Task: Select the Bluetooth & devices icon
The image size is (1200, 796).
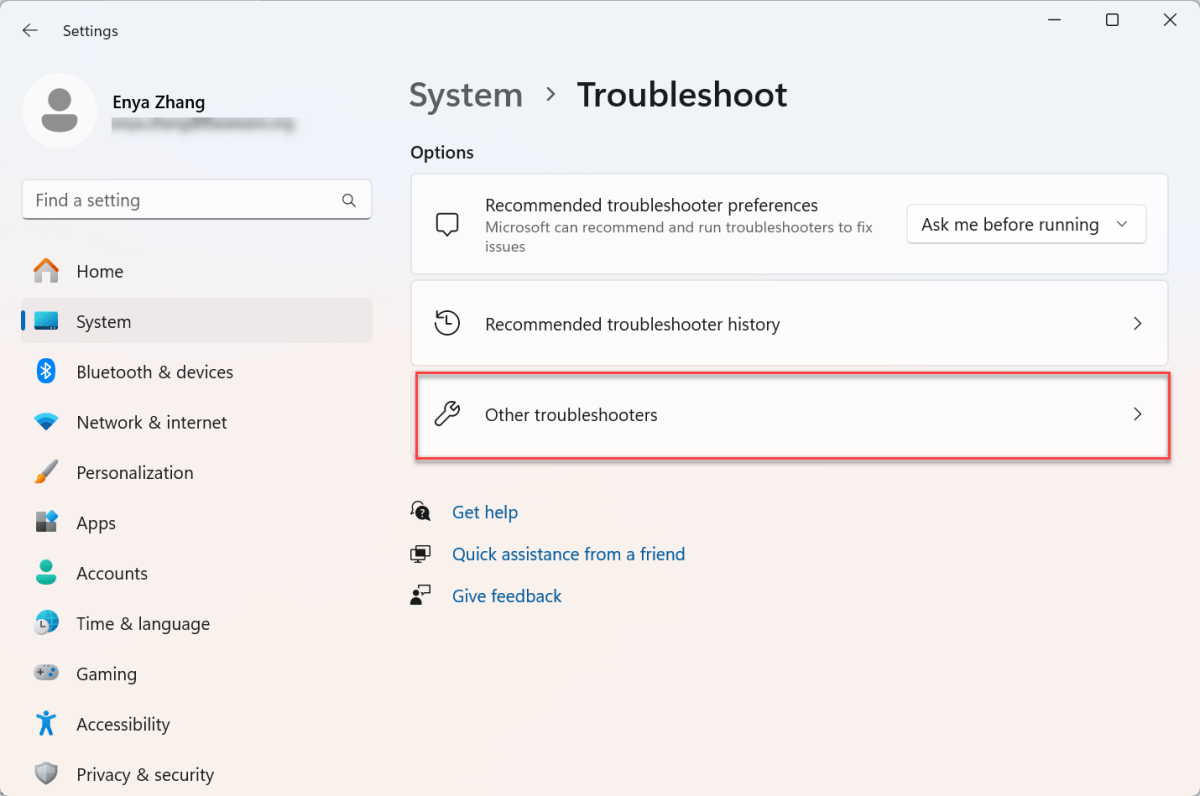Action: 46,371
